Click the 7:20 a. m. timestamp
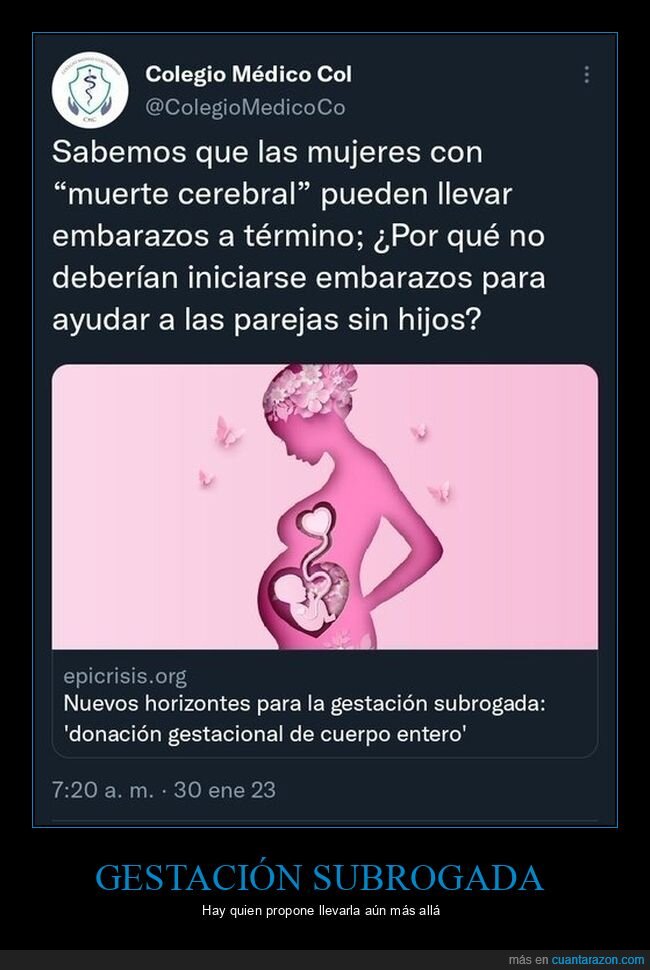 point(103,790)
